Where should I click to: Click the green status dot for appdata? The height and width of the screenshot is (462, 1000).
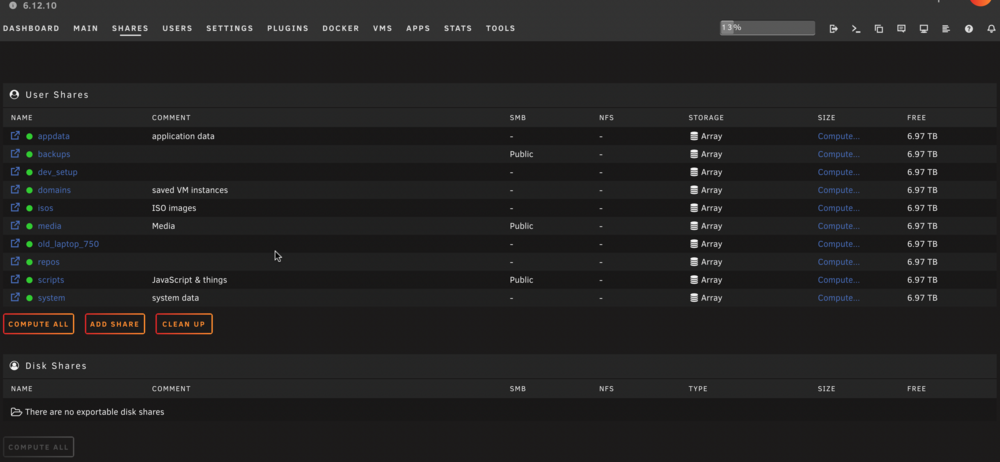coord(29,137)
